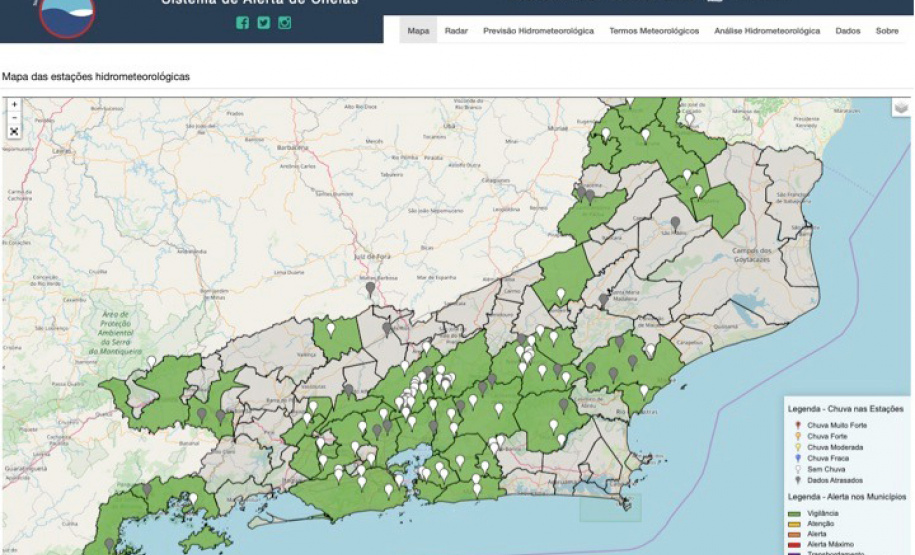Screen dimensions: 915x555
Task: Open Análise Hidrometeorológica section
Action: 767,31
